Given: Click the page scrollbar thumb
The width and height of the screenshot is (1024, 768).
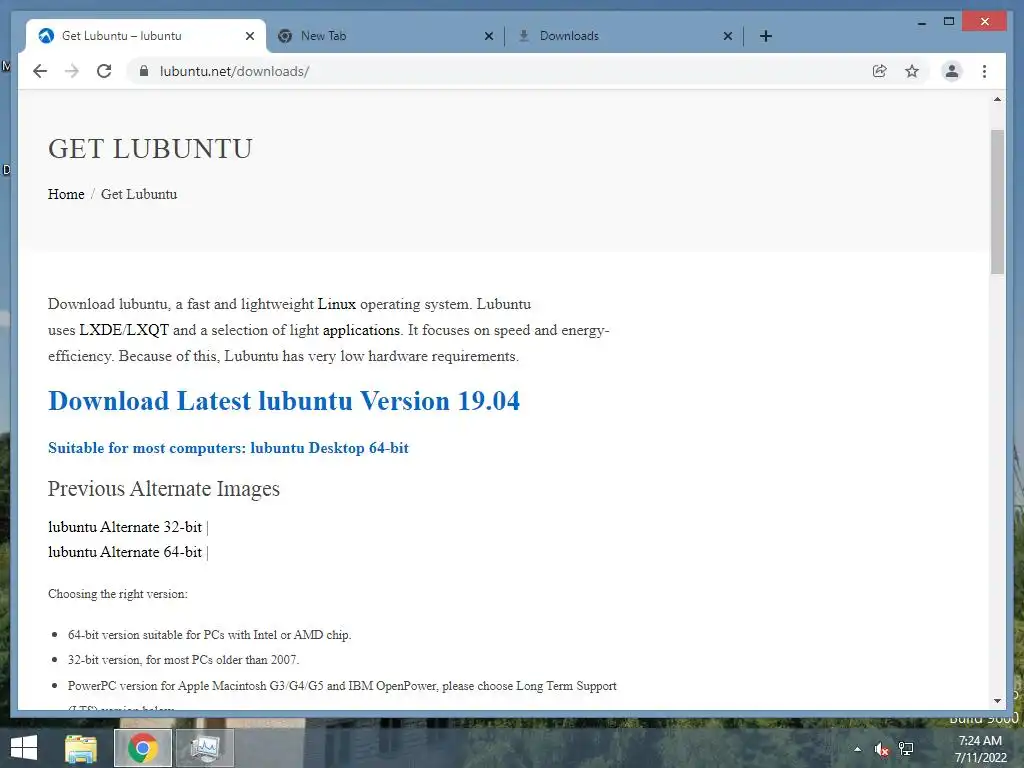Looking at the screenshot, I should (997, 202).
